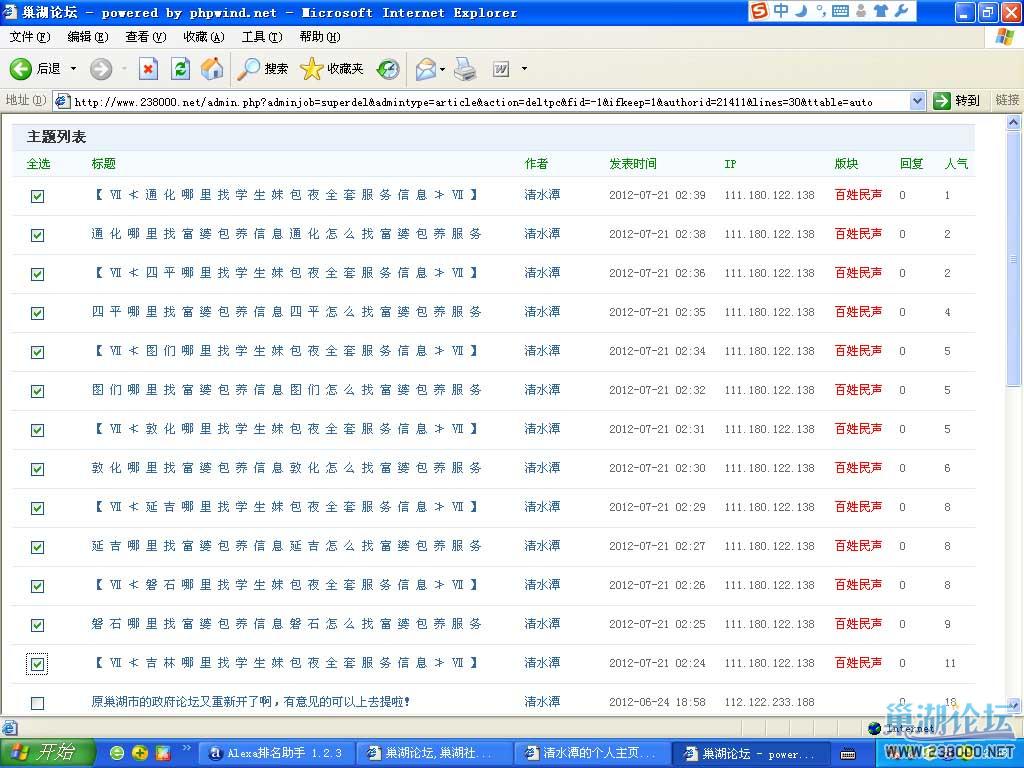
Task: Expand the quick launch overflow chevron
Action: (185, 748)
